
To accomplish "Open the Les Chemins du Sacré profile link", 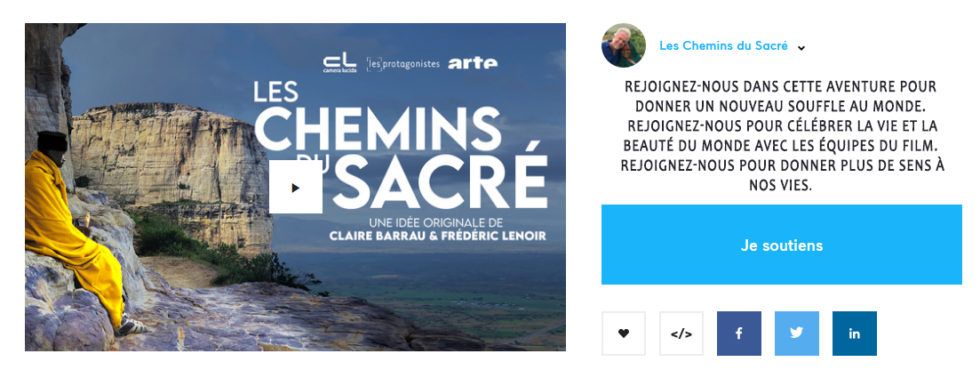I will click(x=723, y=46).
